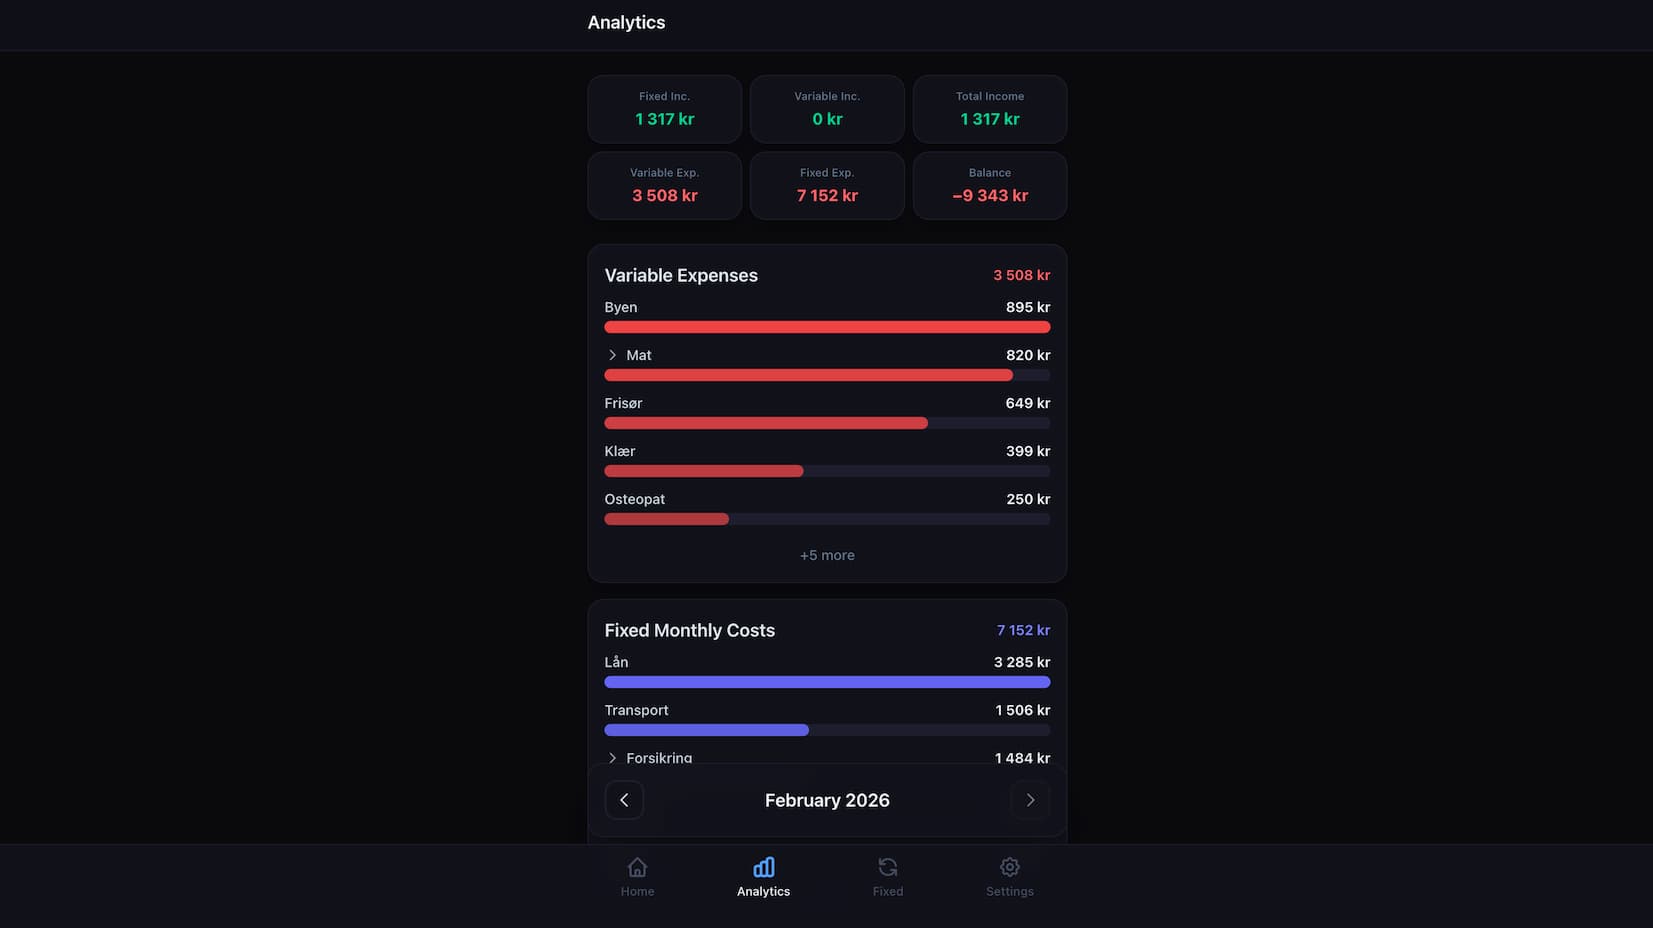The height and width of the screenshot is (928, 1653).
Task: Click the Byen expense progress bar
Action: (x=826, y=327)
